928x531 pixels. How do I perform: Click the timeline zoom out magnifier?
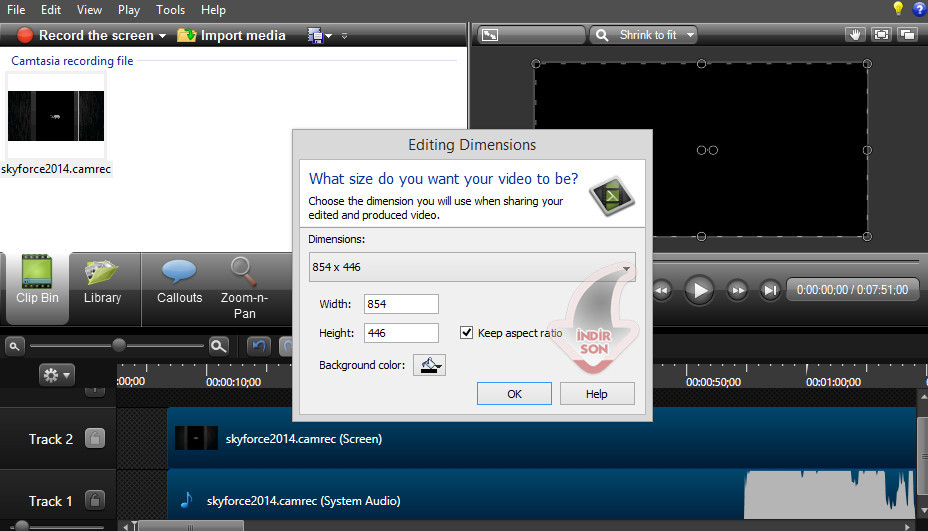14,346
